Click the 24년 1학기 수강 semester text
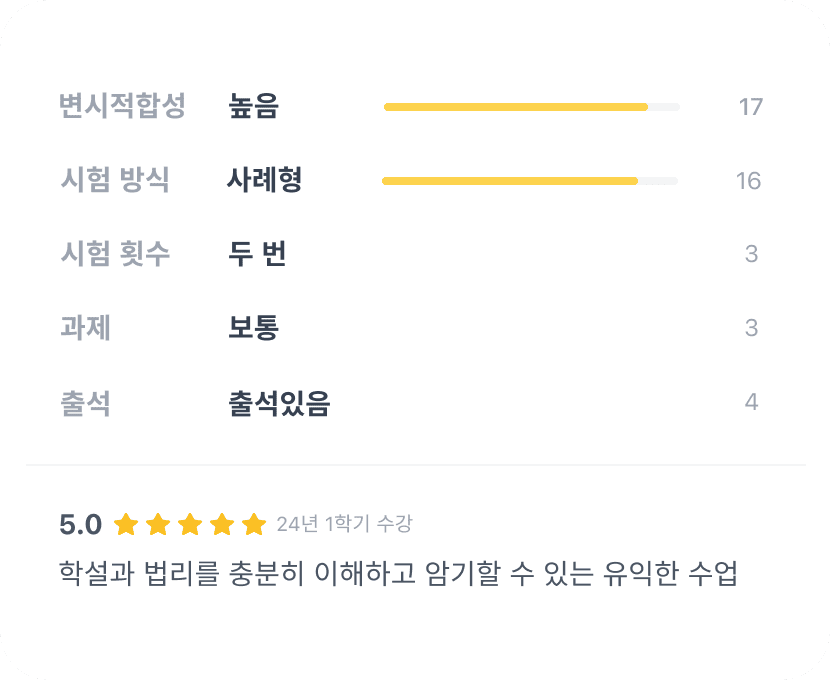This screenshot has width=830, height=680. coord(344,524)
